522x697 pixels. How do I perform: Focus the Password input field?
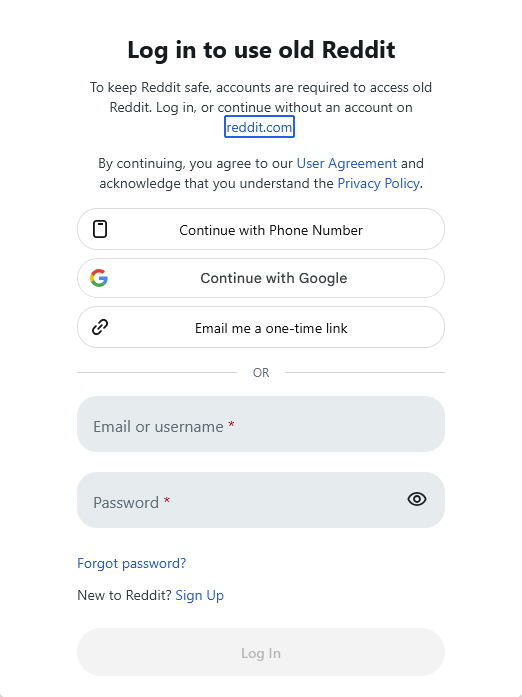tap(261, 500)
